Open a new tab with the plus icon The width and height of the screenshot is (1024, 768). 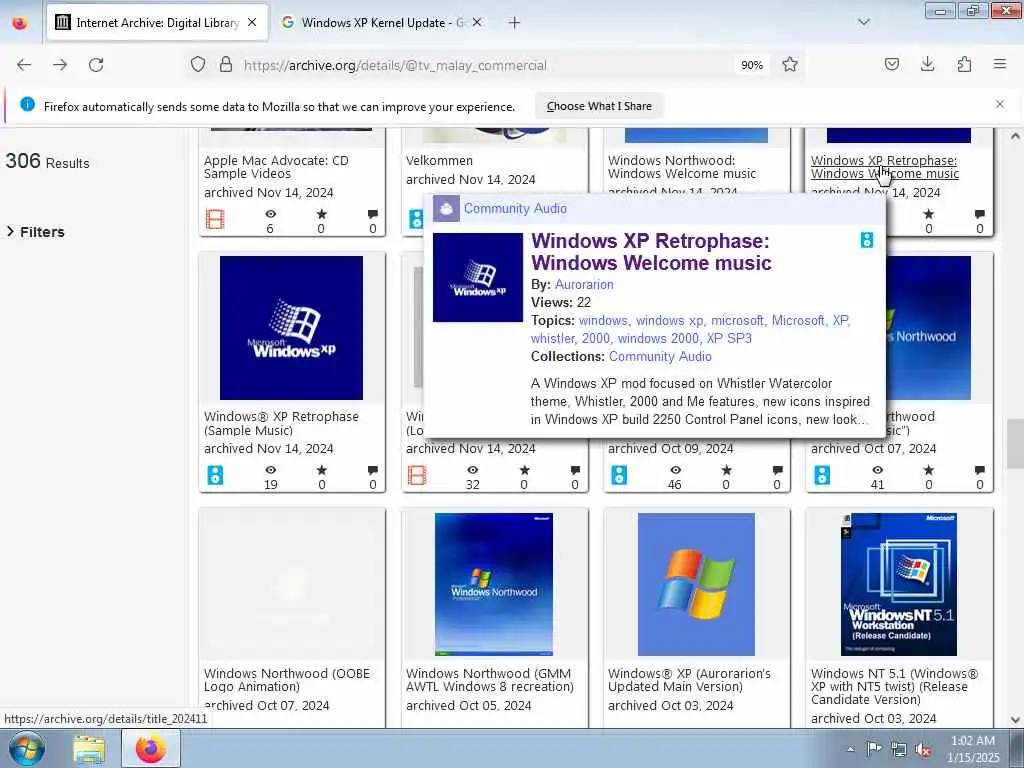[515, 23]
